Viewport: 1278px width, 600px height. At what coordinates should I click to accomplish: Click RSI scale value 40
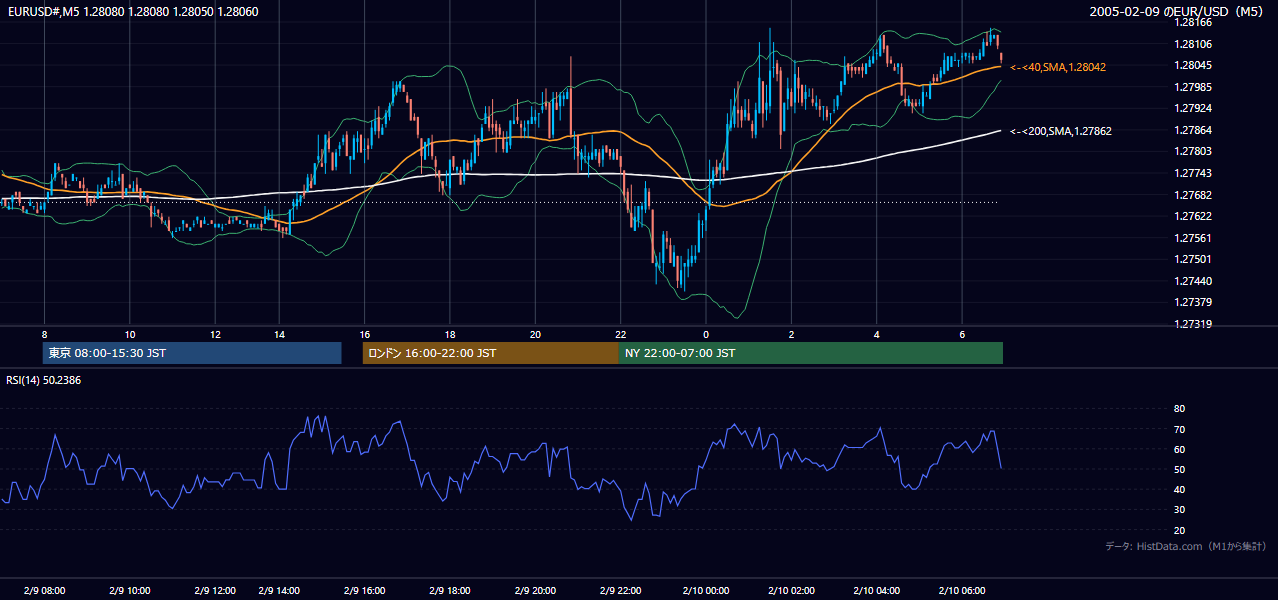pyautogui.click(x=1179, y=489)
